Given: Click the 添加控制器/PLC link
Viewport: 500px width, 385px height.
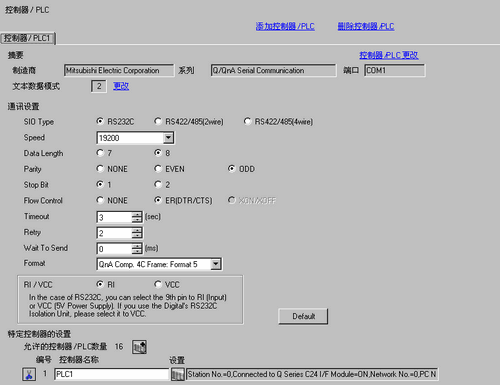Looking at the screenshot, I should (x=285, y=26).
